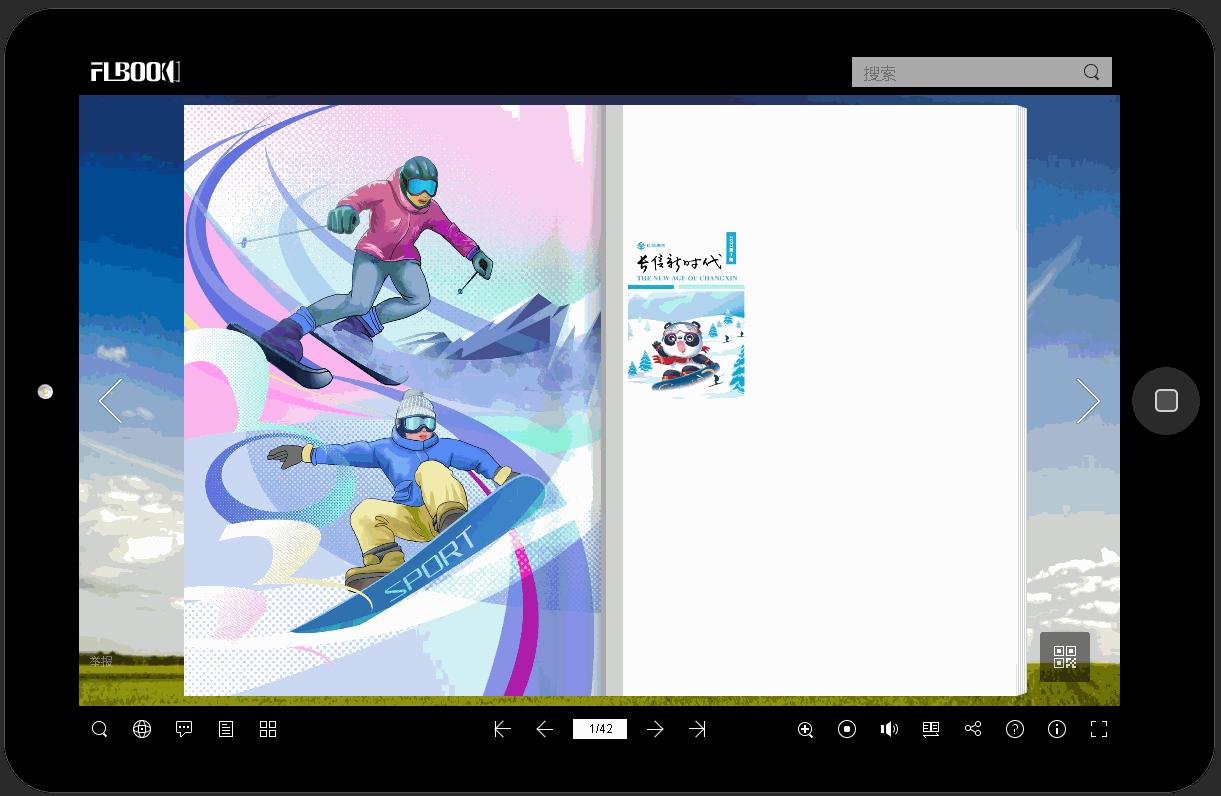The width and height of the screenshot is (1221, 796).
Task: Show the page thumbnails grid view
Action: pos(268,729)
